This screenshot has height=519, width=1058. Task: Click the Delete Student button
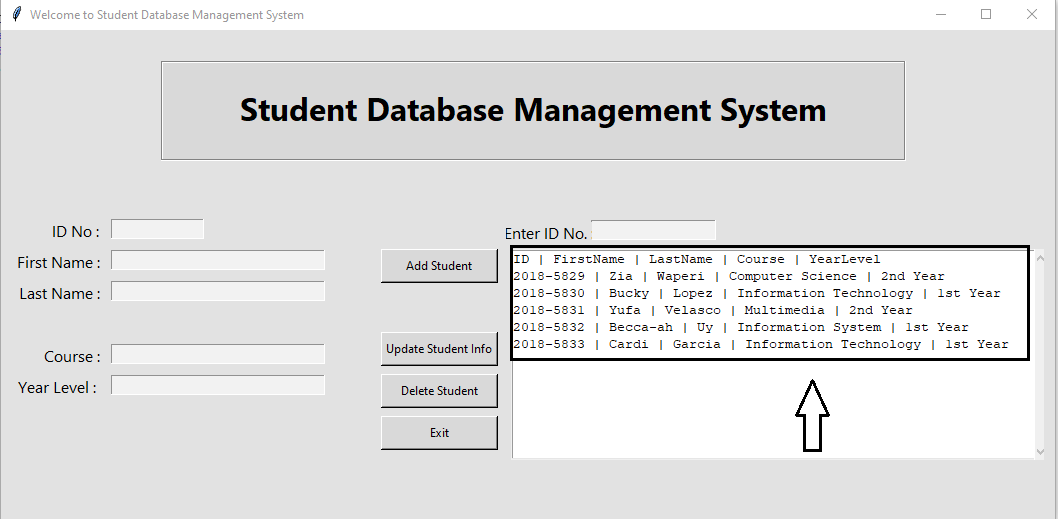[x=439, y=391]
